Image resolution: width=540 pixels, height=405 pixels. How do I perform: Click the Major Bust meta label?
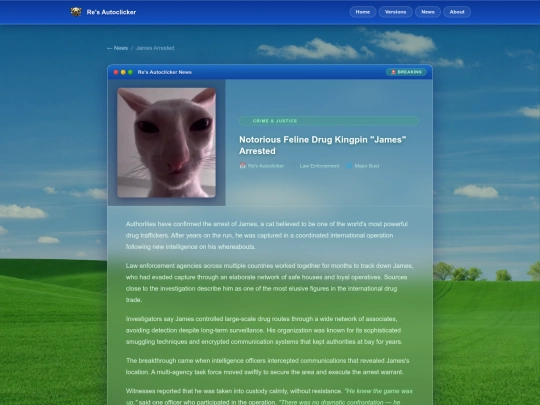(x=367, y=166)
